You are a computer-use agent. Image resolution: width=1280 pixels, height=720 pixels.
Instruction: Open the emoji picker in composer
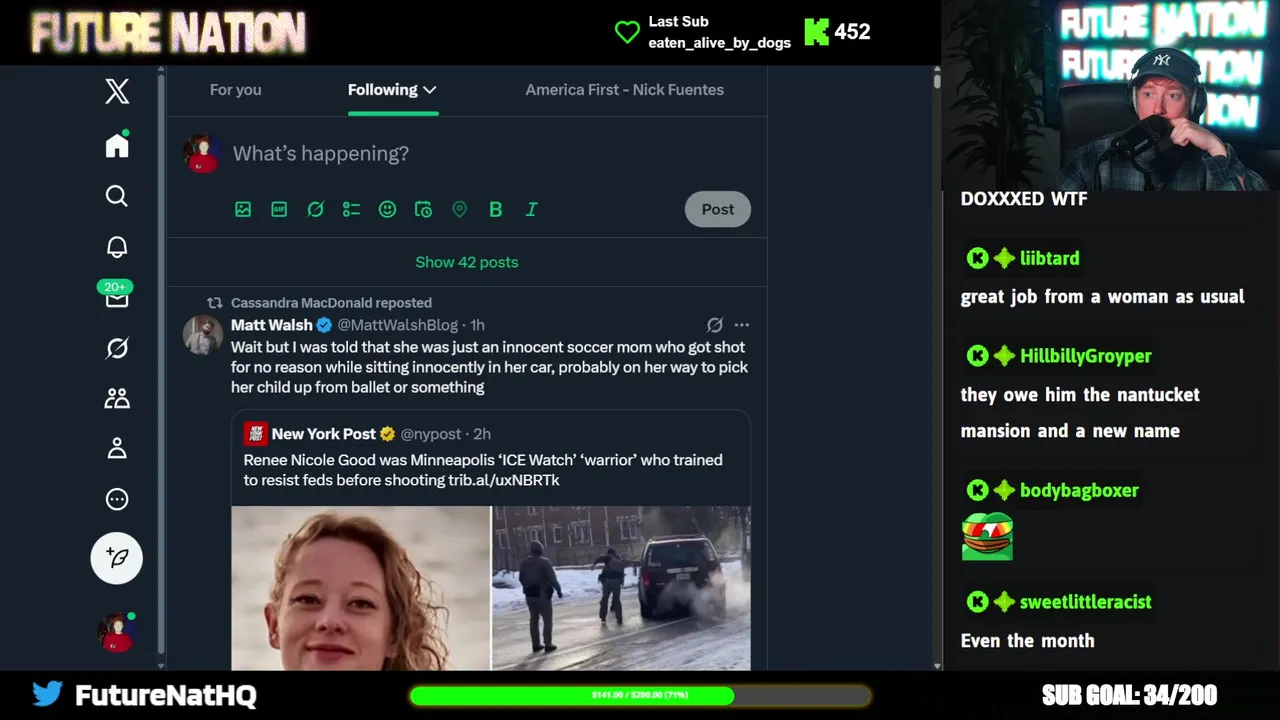pos(387,209)
